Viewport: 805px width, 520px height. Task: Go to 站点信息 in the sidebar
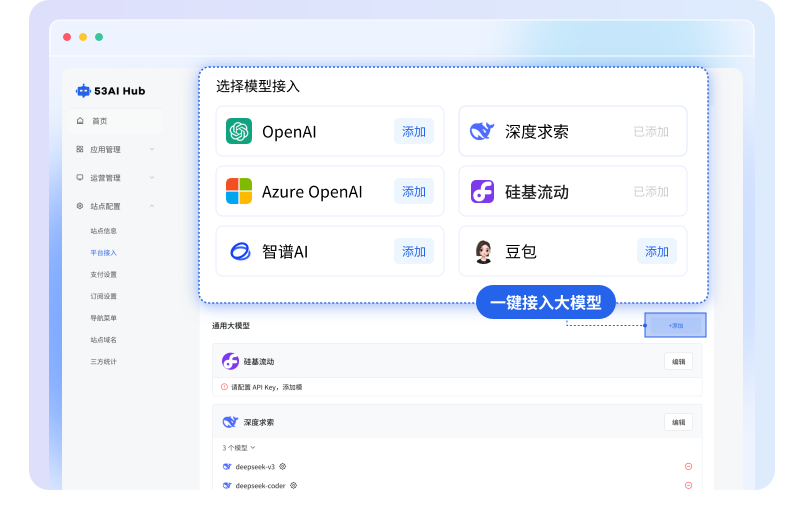click(x=104, y=231)
